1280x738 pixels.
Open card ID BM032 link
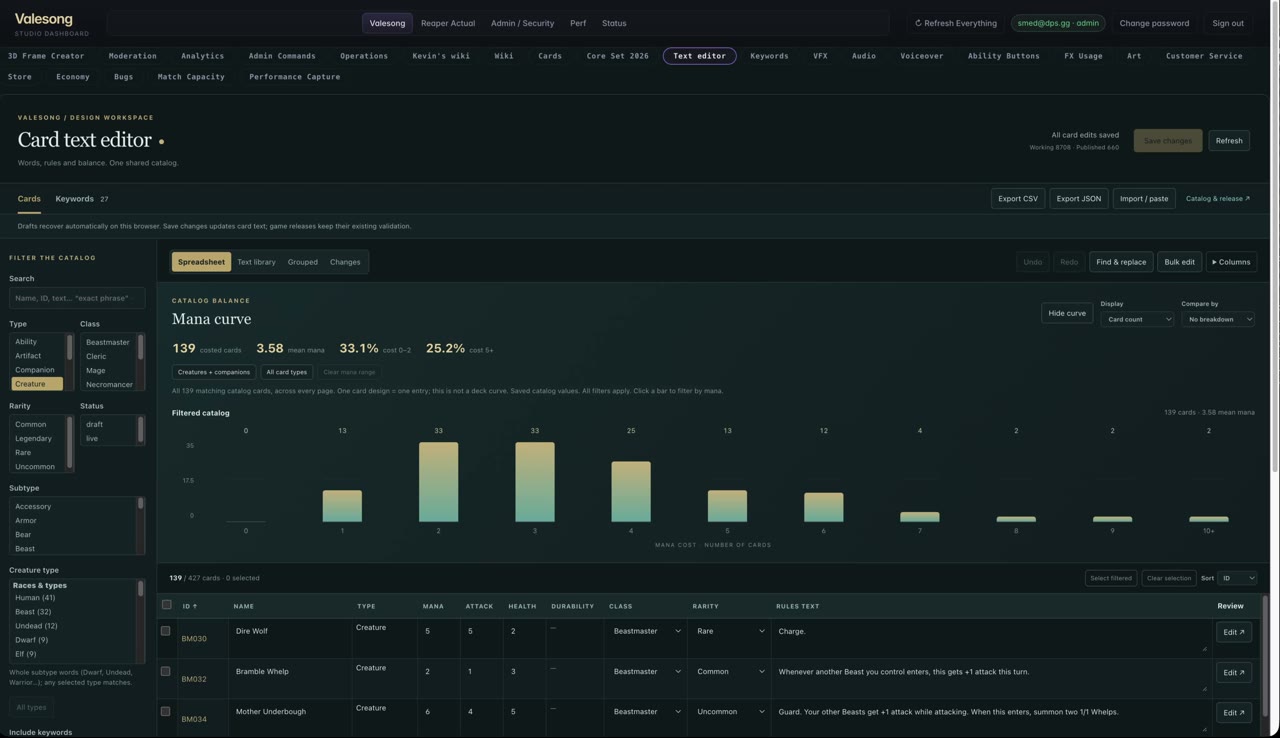click(x=194, y=679)
